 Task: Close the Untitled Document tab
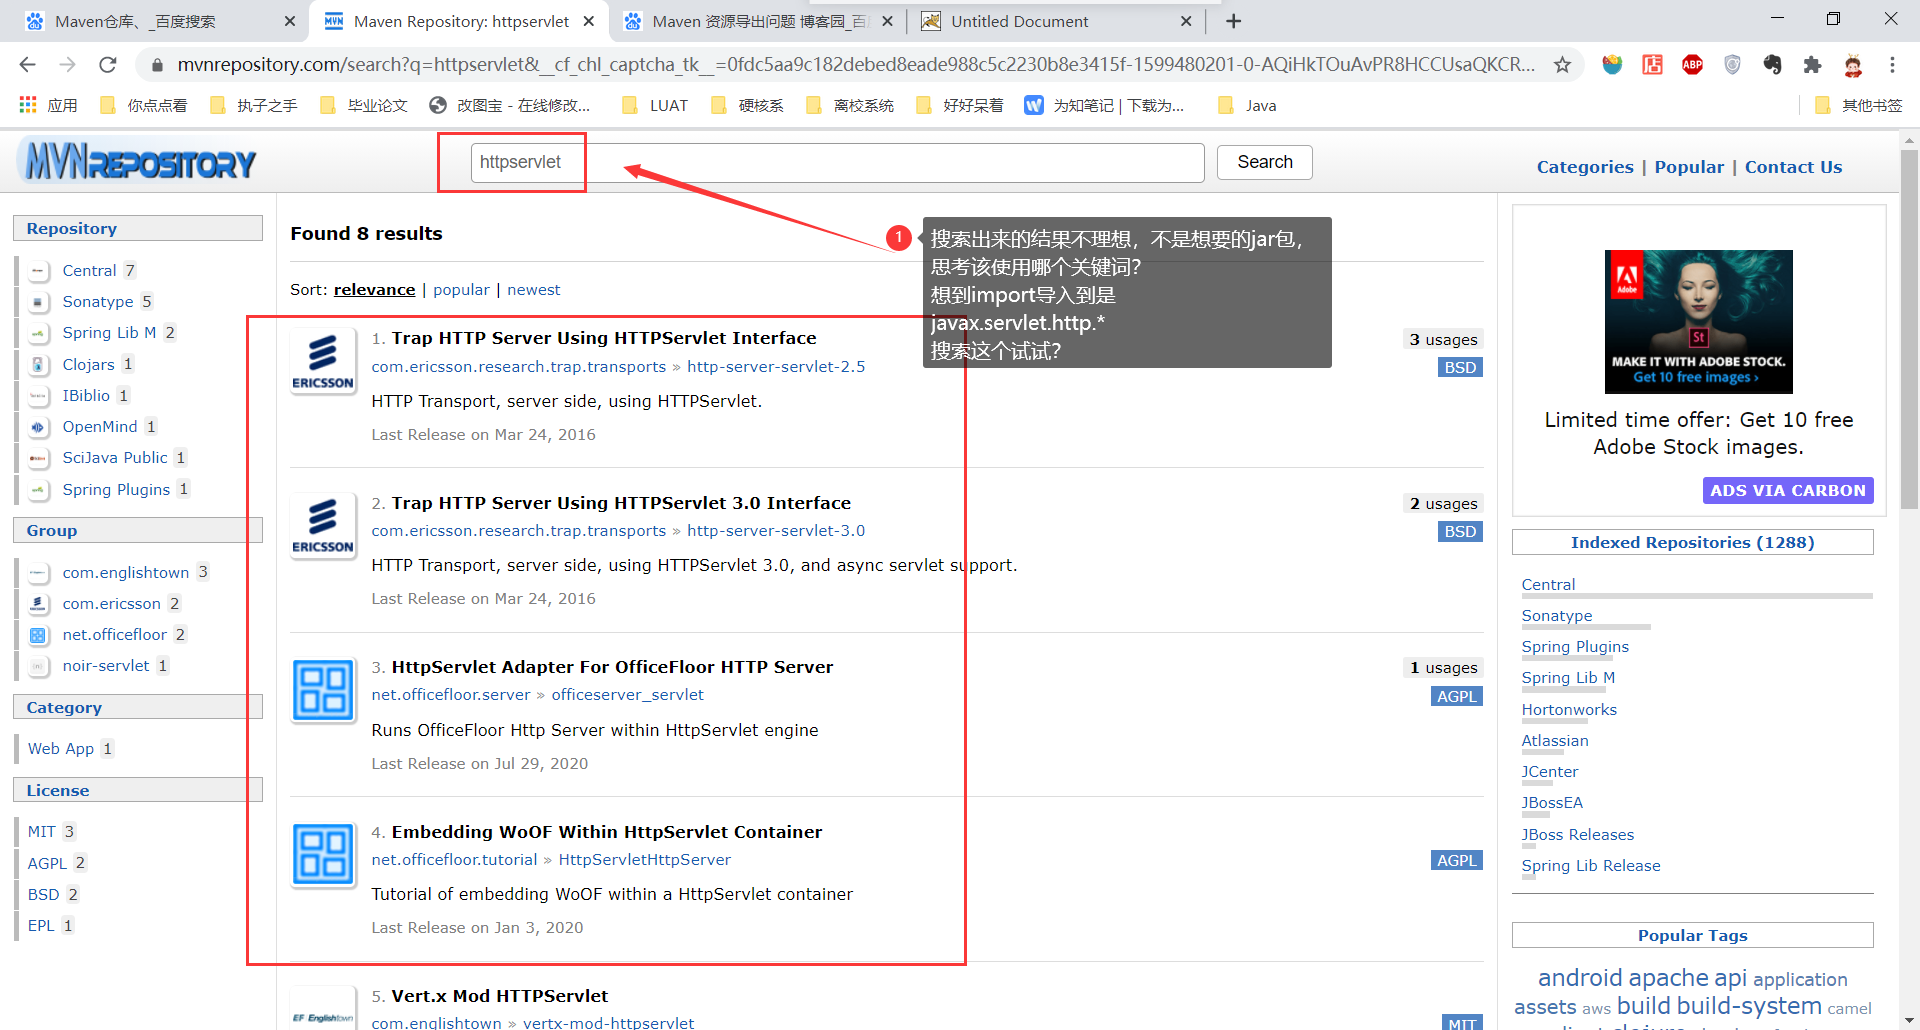(x=1186, y=21)
